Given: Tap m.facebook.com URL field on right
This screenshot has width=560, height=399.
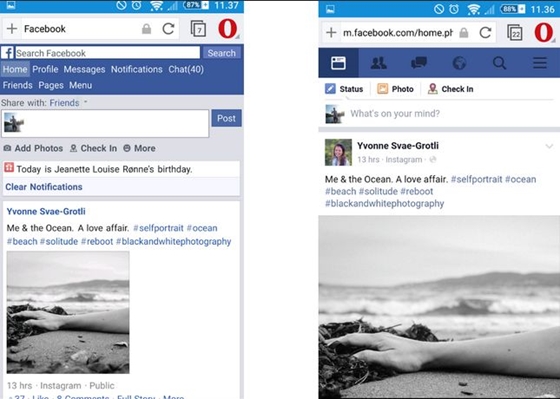Looking at the screenshot, I should (x=398, y=33).
